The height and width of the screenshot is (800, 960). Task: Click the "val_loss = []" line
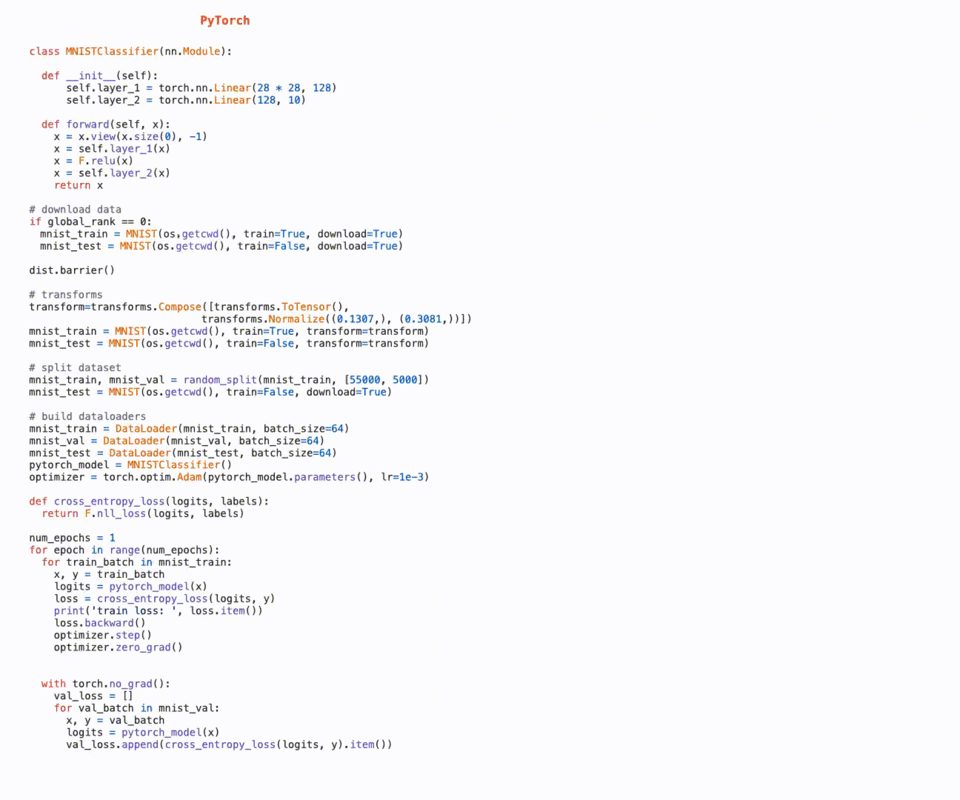(x=93, y=696)
